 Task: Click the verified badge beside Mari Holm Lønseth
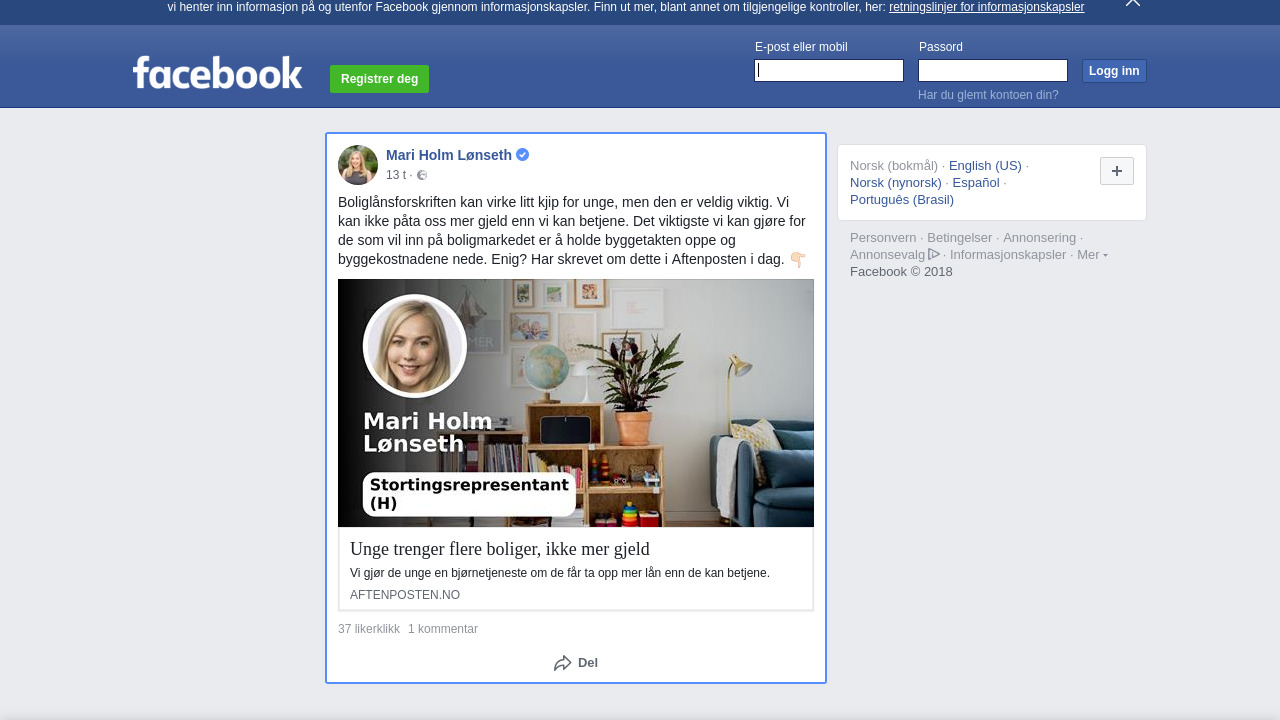522,155
